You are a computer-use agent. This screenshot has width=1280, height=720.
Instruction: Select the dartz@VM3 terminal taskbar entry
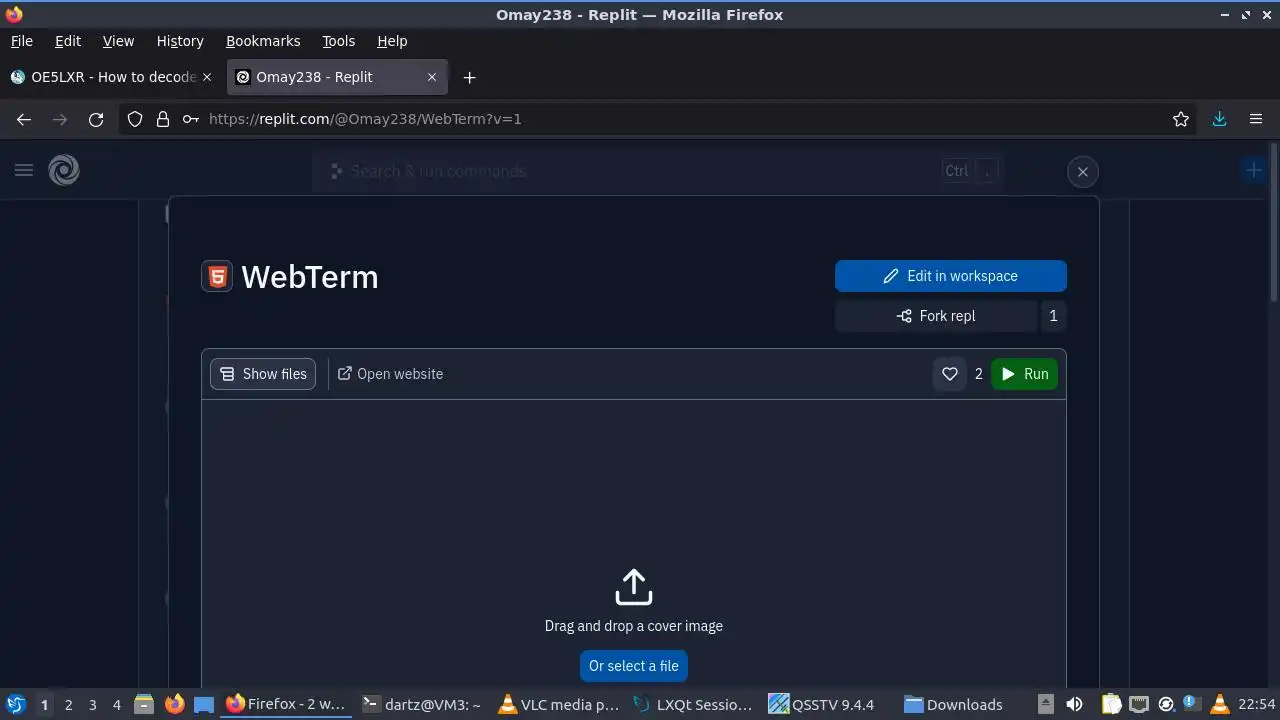(422, 704)
